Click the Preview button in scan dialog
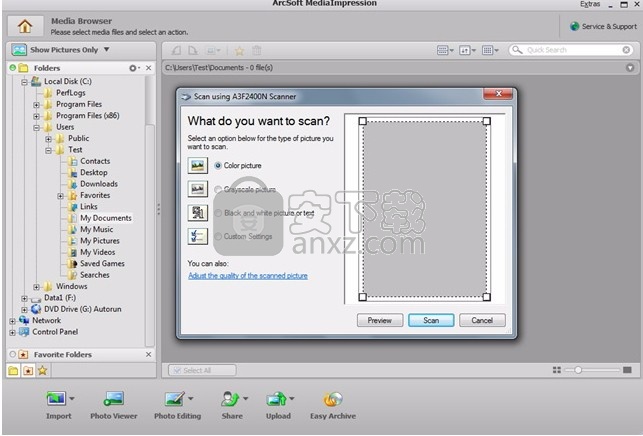 coord(380,320)
